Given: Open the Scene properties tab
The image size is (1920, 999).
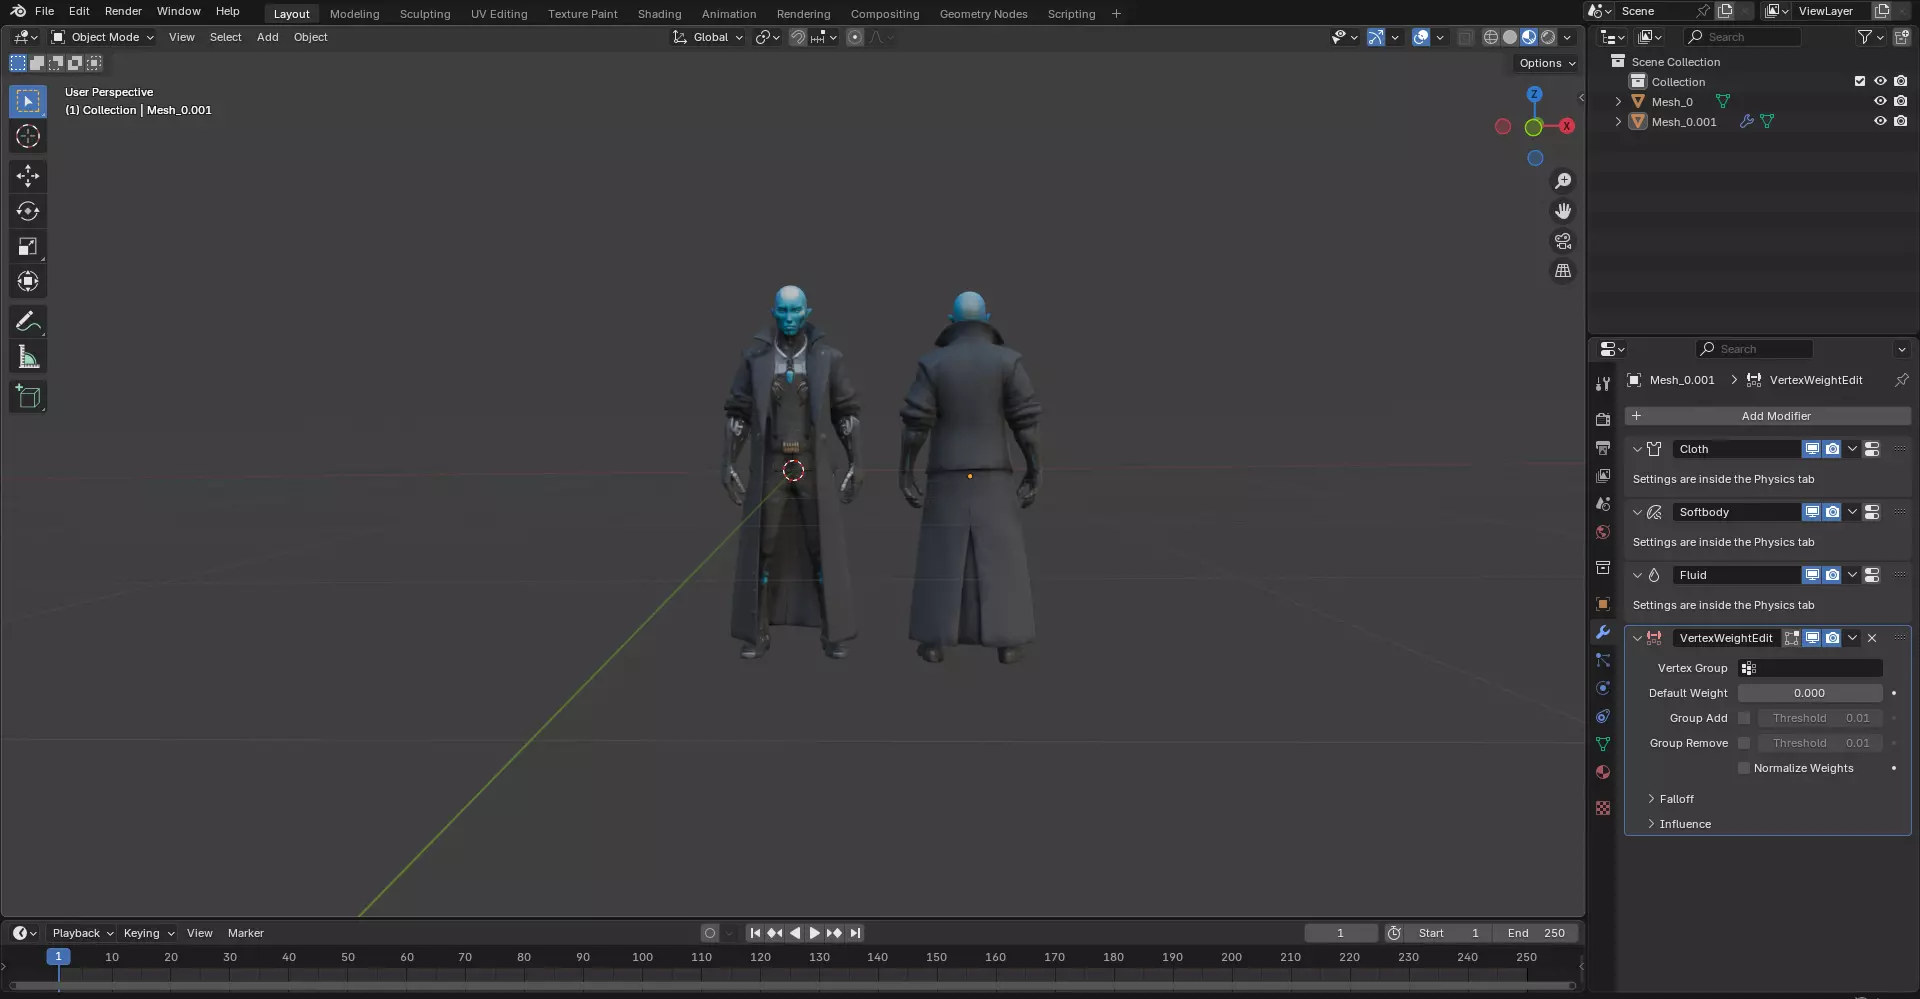Looking at the screenshot, I should click(x=1603, y=504).
